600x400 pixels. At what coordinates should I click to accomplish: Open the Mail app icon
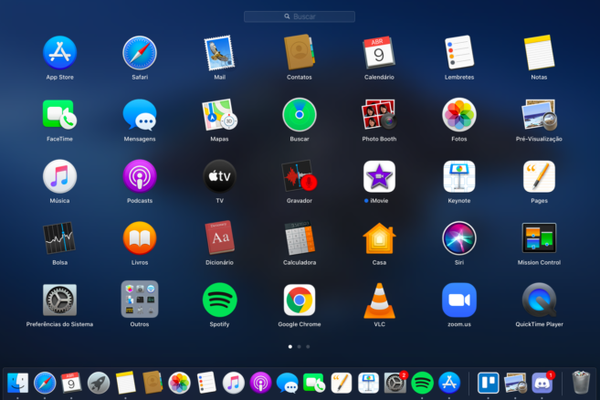coord(219,53)
